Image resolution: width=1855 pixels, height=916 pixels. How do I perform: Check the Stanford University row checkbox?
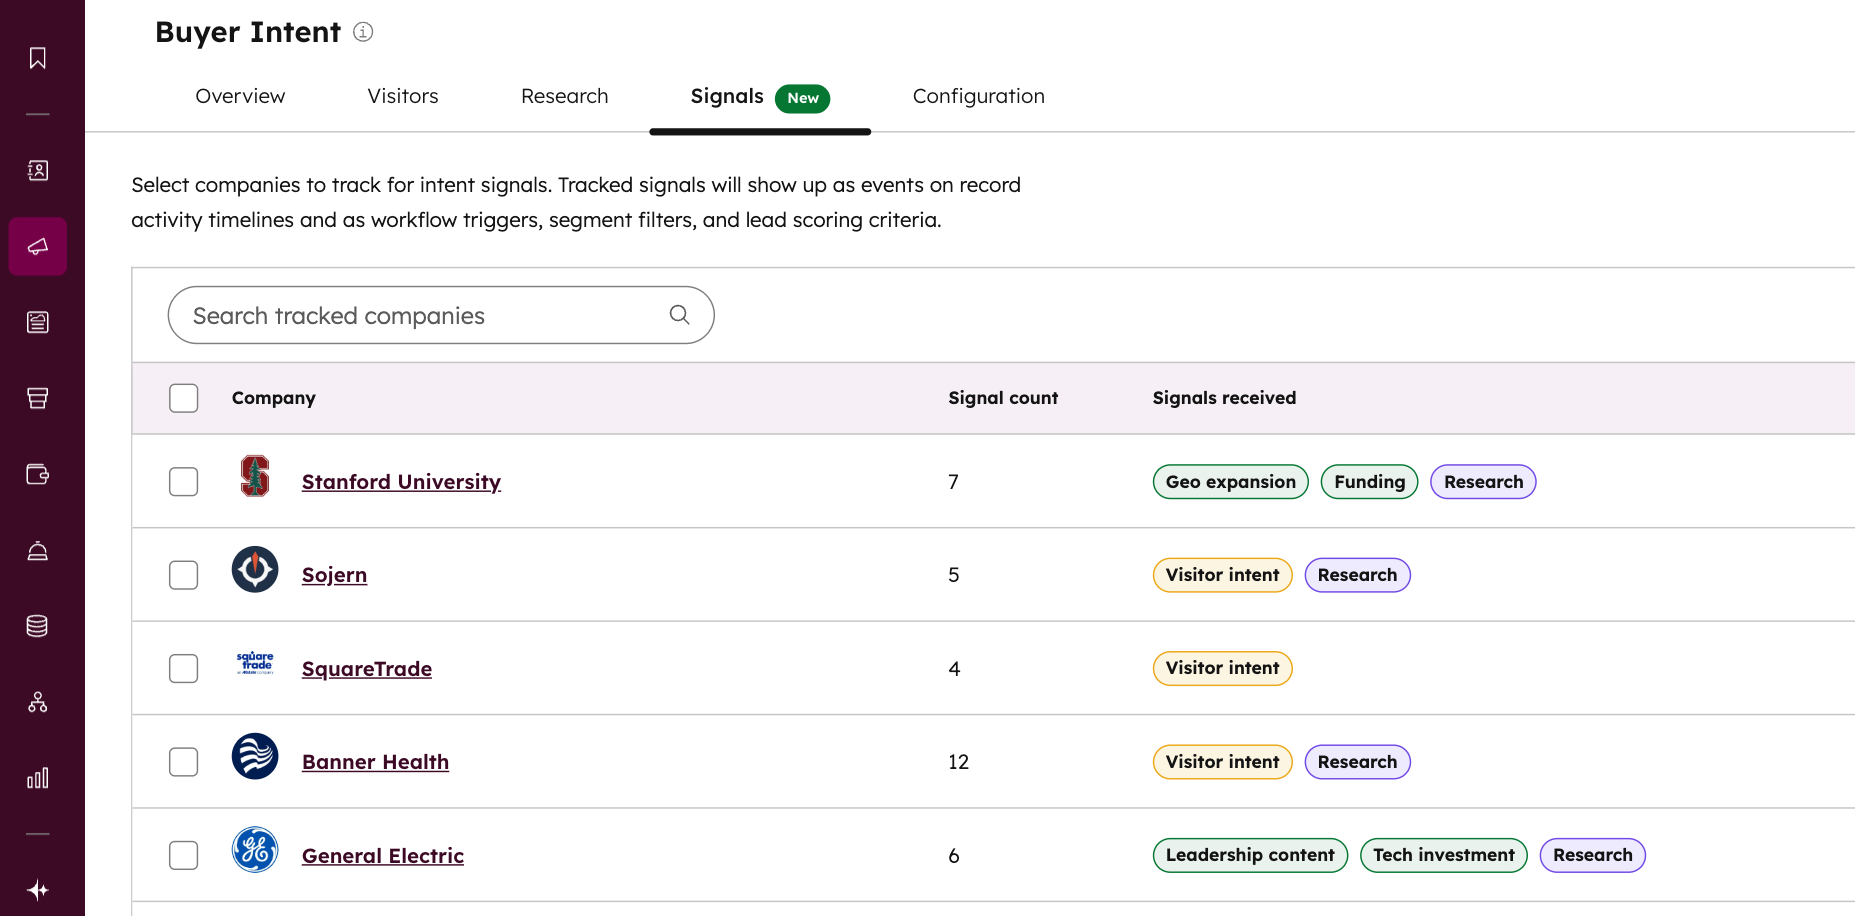184,481
